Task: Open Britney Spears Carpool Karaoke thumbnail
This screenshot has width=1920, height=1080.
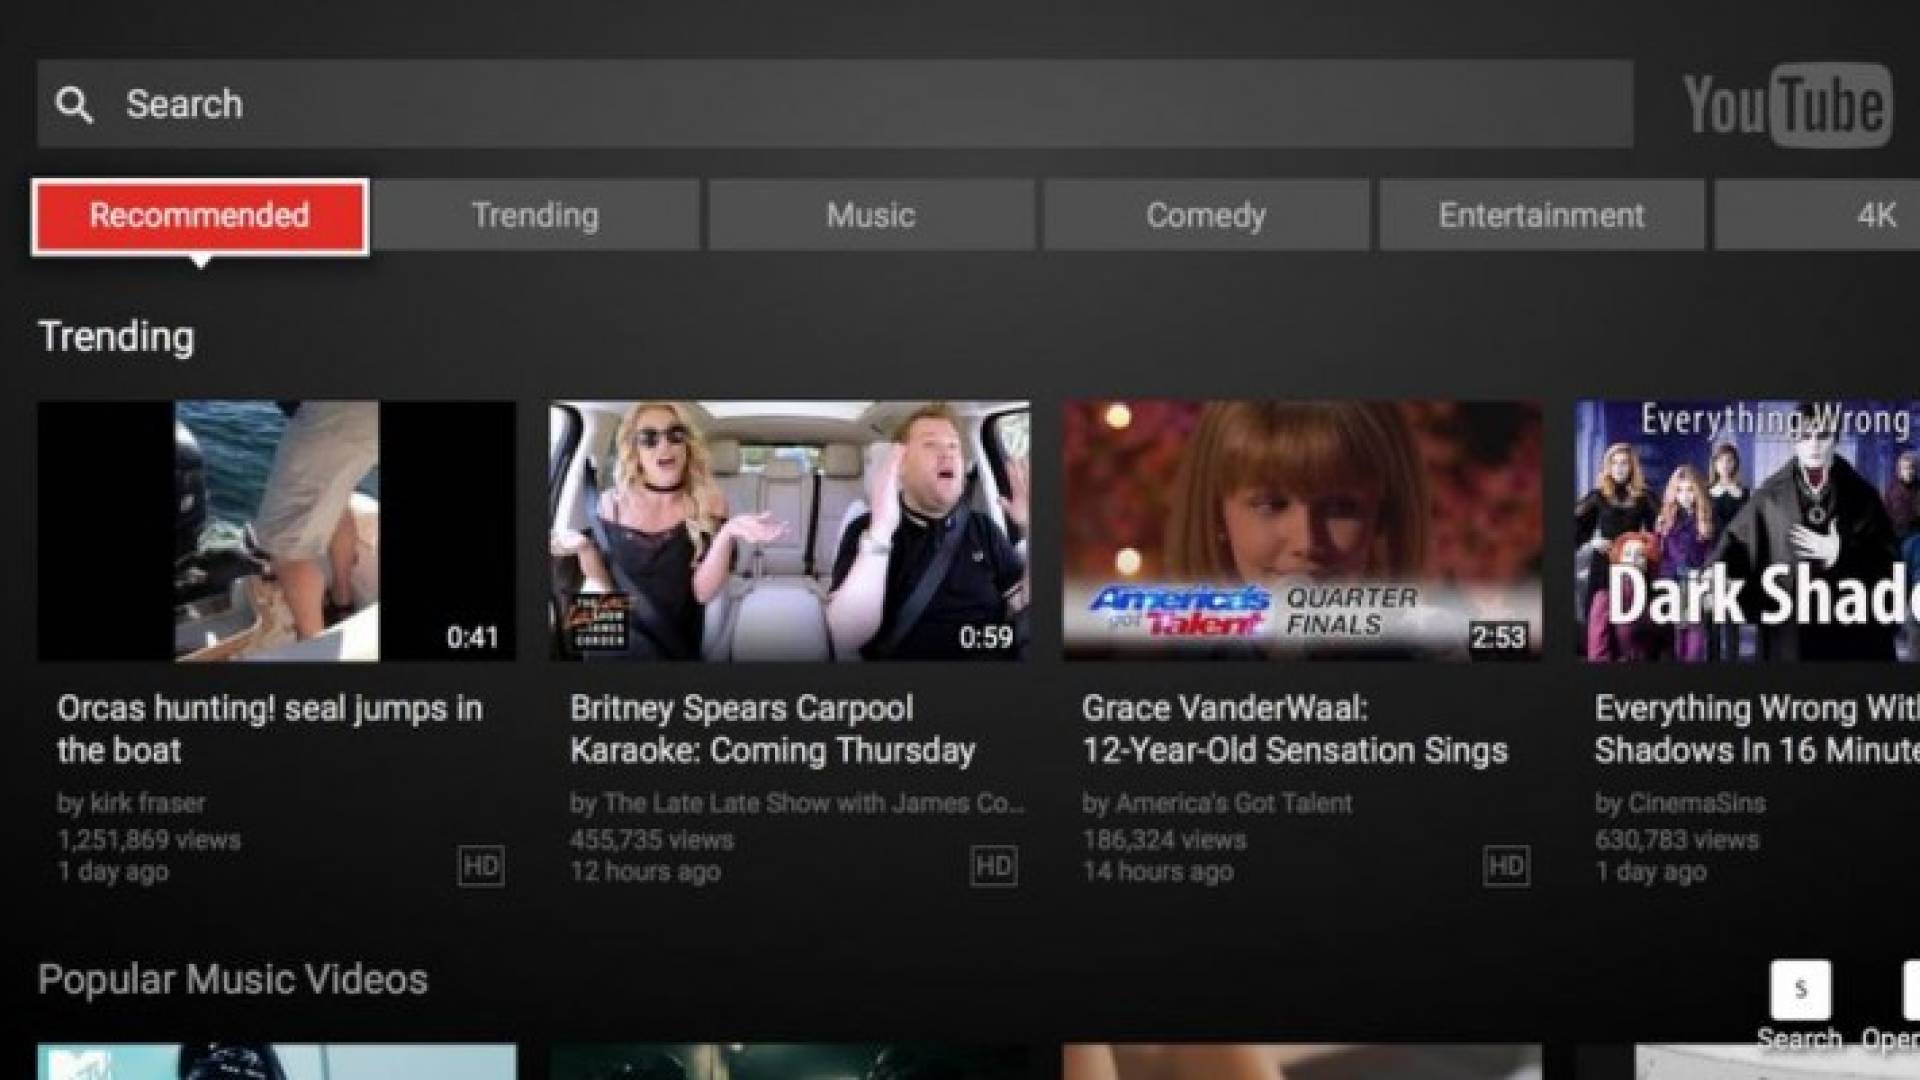Action: coord(789,531)
